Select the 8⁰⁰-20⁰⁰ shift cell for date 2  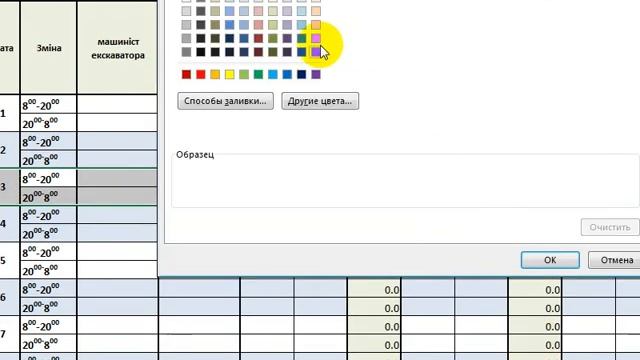(x=49, y=141)
